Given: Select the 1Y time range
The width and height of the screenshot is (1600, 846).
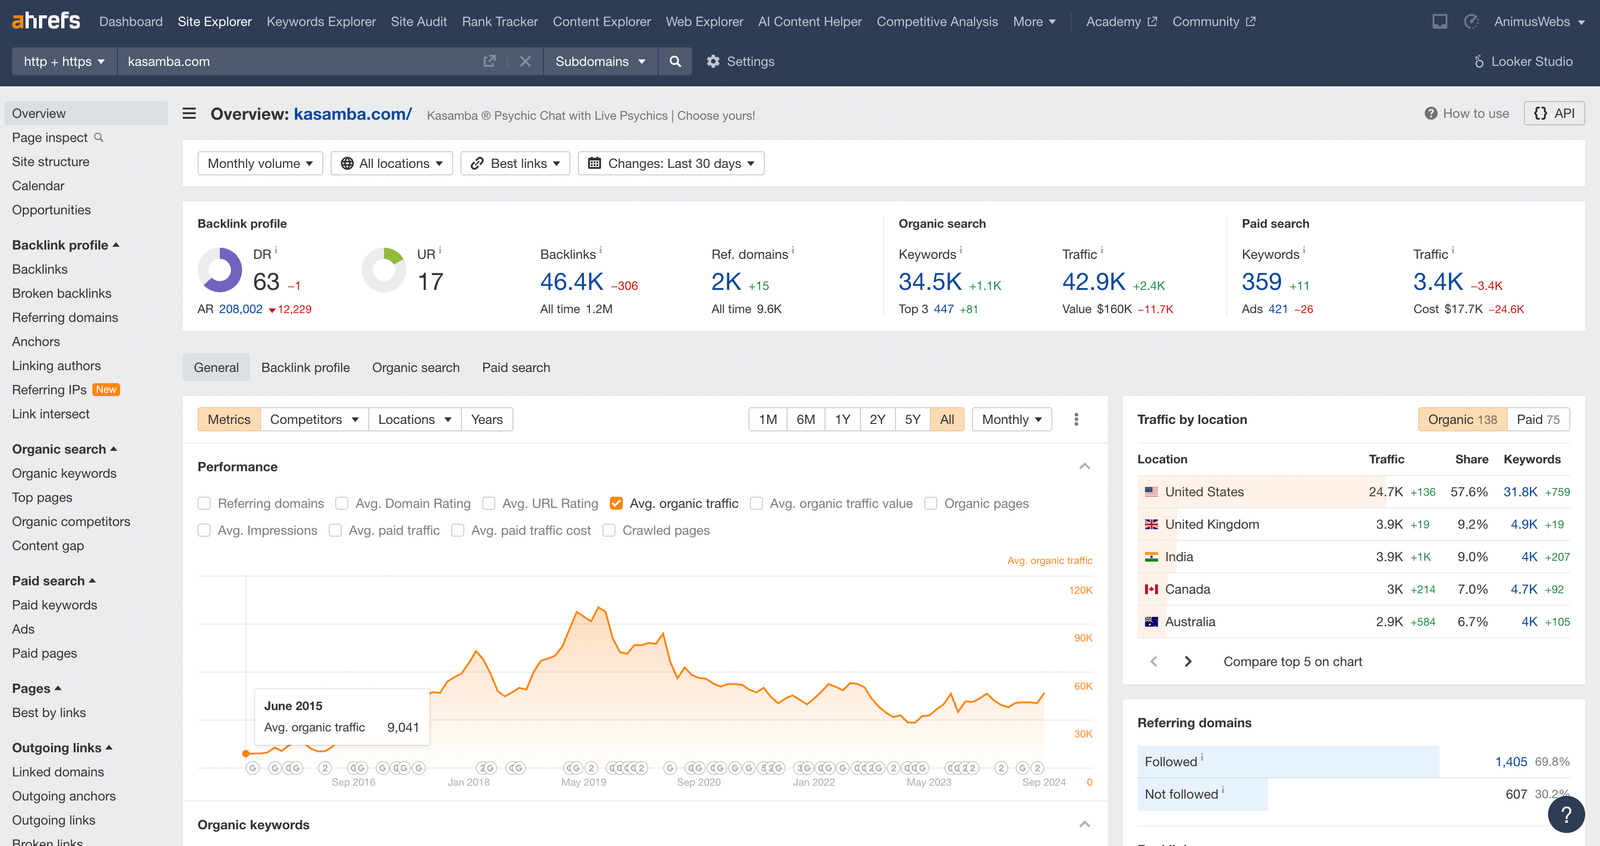Looking at the screenshot, I should [843, 419].
